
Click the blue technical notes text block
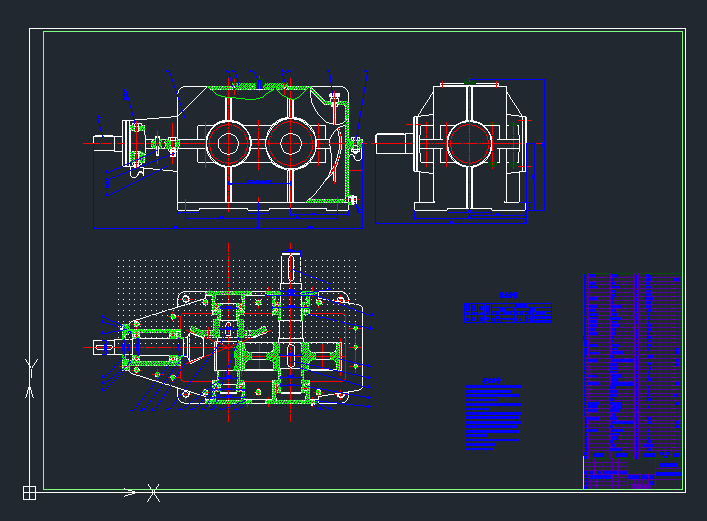point(493,415)
